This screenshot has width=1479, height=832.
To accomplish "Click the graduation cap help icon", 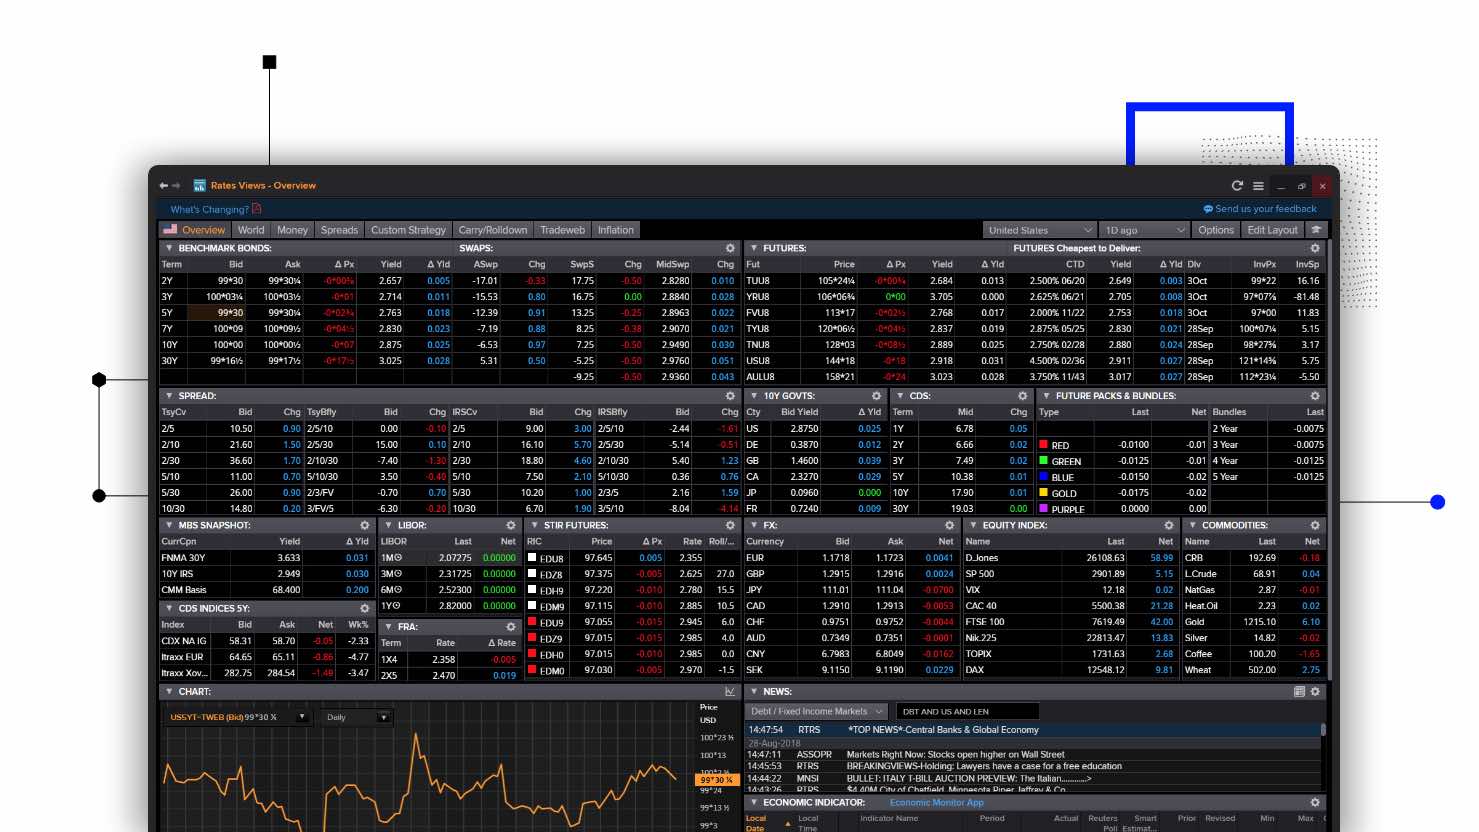I will pyautogui.click(x=1316, y=230).
